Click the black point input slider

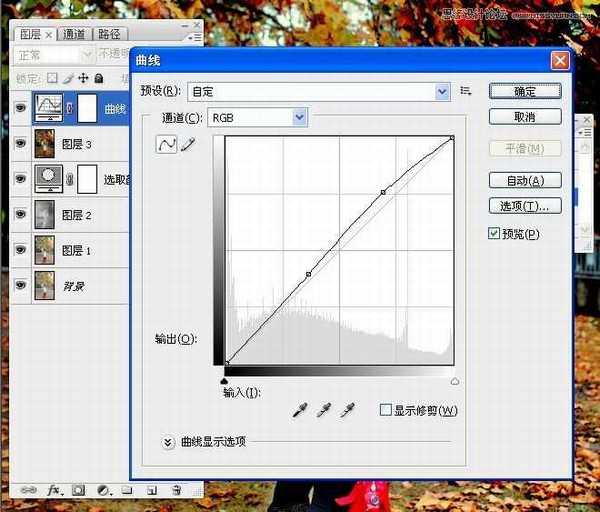pos(225,381)
